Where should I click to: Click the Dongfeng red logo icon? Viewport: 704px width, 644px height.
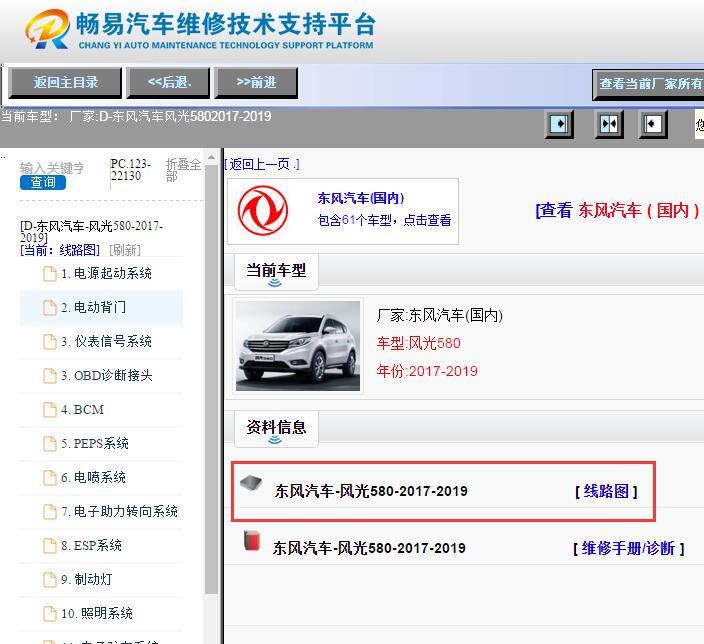coord(263,211)
